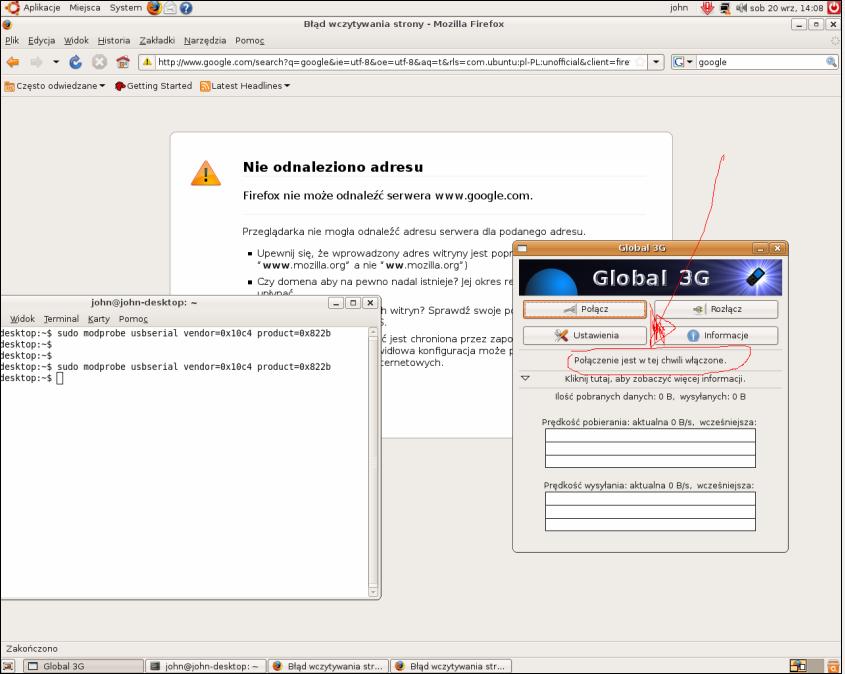Viewport: 845px width, 674px height.
Task: Open the Miejsca menu in top panel
Action: 85,8
